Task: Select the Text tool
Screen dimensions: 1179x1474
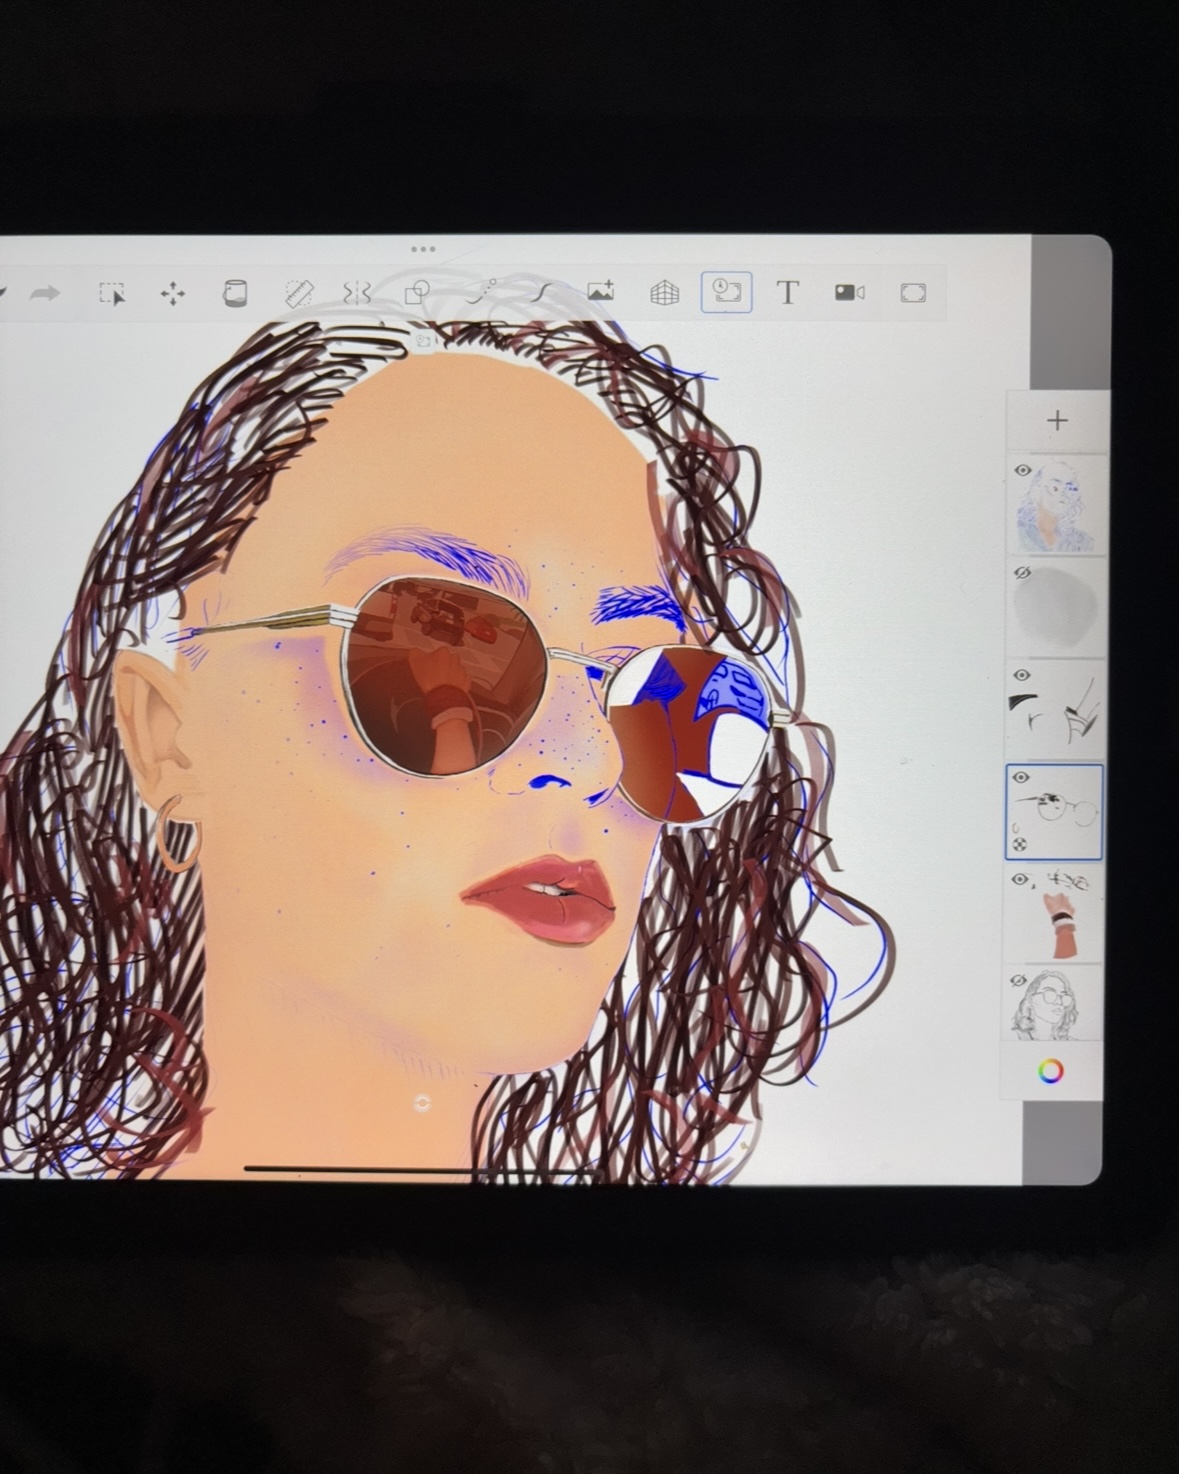Action: (x=788, y=292)
